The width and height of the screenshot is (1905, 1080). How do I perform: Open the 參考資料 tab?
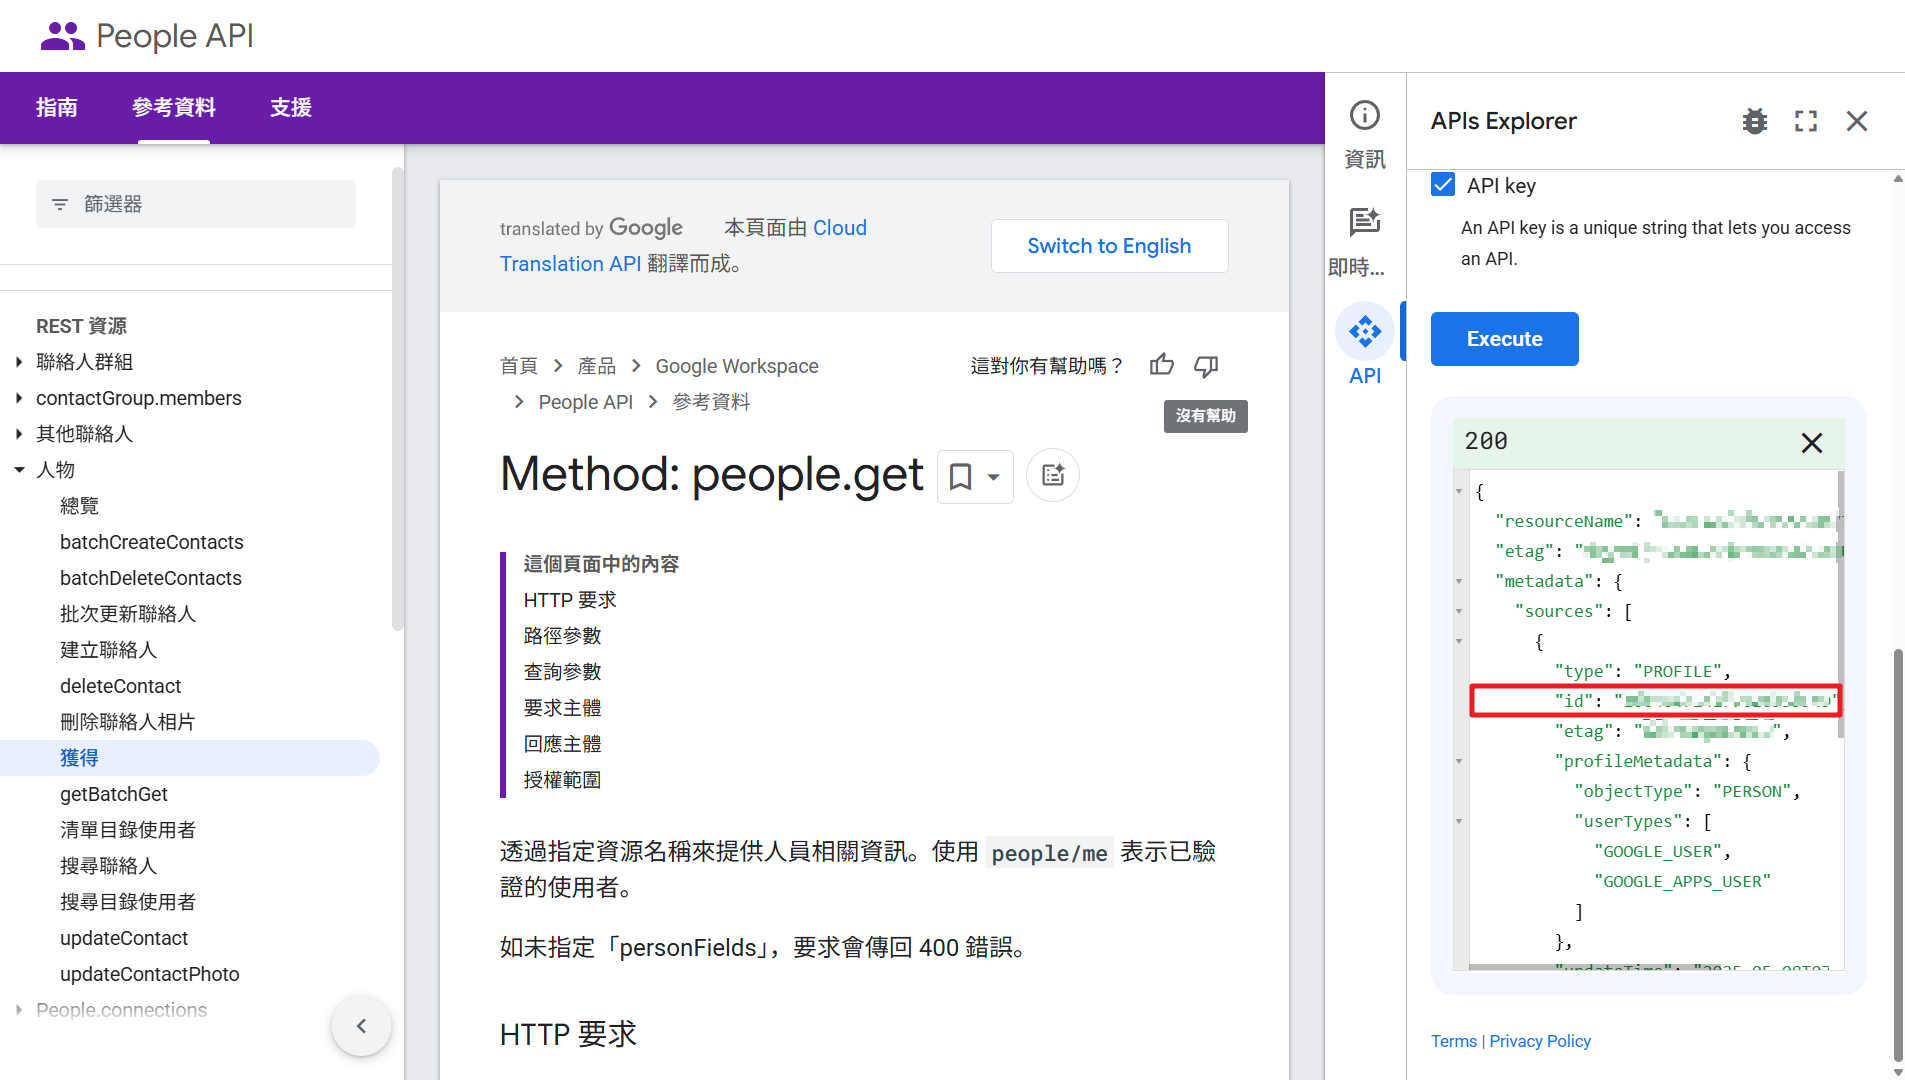(174, 108)
